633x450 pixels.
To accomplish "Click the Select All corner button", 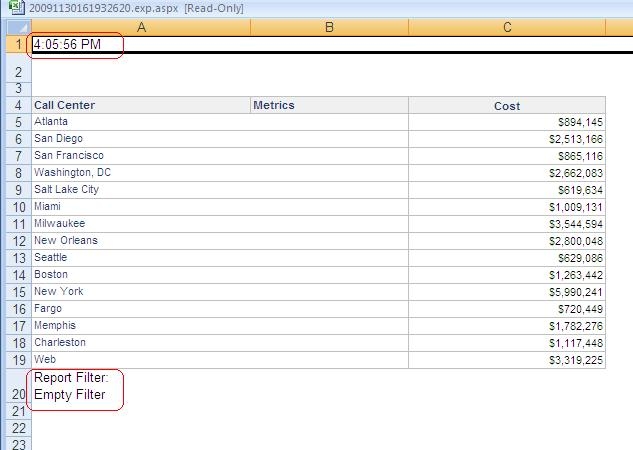I will click(x=19, y=27).
